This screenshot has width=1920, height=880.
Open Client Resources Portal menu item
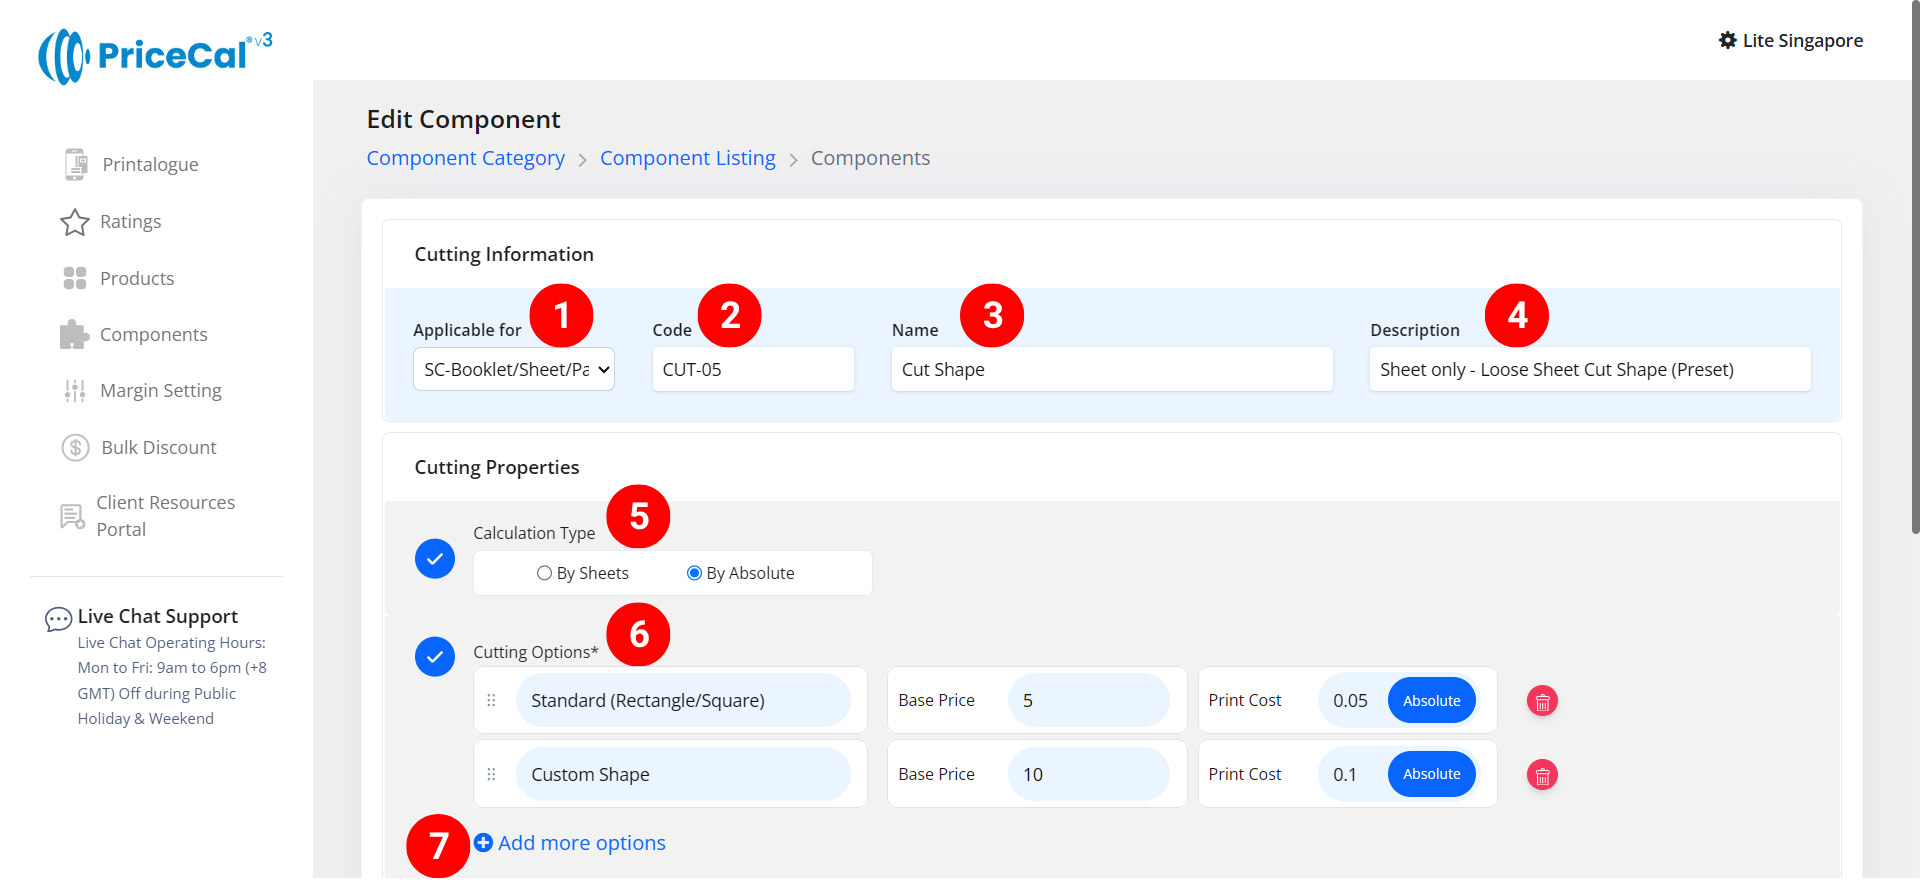(165, 516)
